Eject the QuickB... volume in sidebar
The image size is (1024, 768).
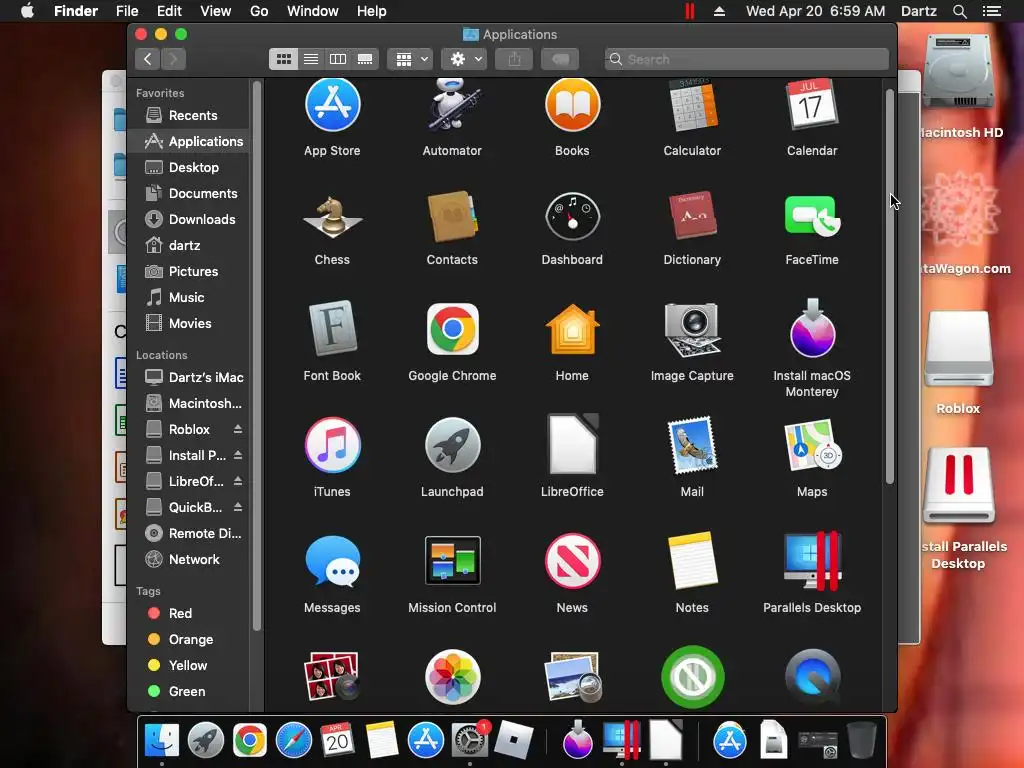(238, 507)
